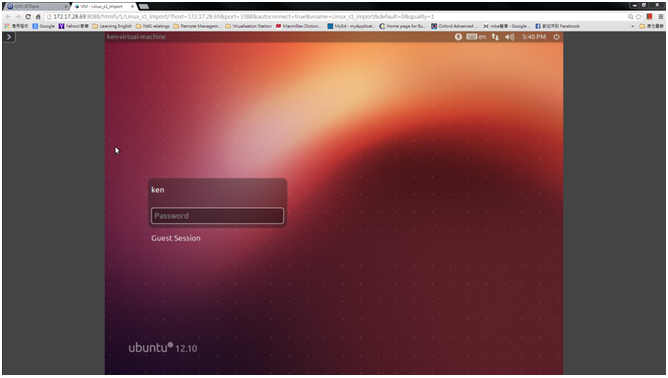Reload the VM console page
The height and width of the screenshot is (378, 668).
(x=28, y=17)
